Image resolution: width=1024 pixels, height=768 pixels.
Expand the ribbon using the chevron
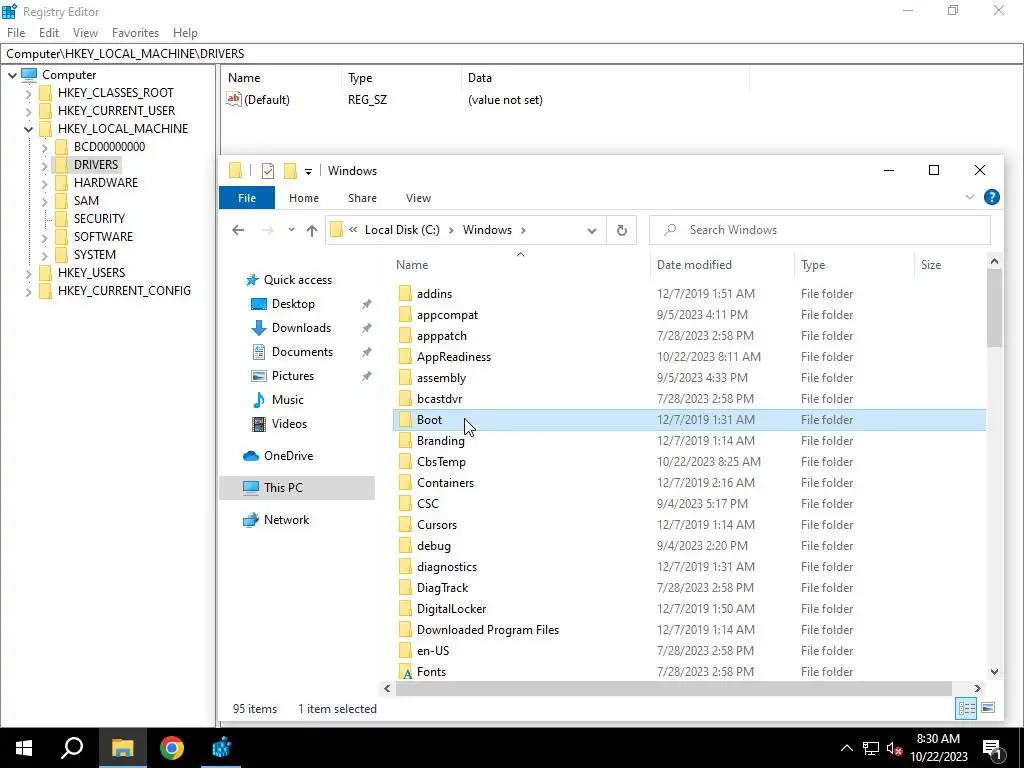(x=969, y=197)
